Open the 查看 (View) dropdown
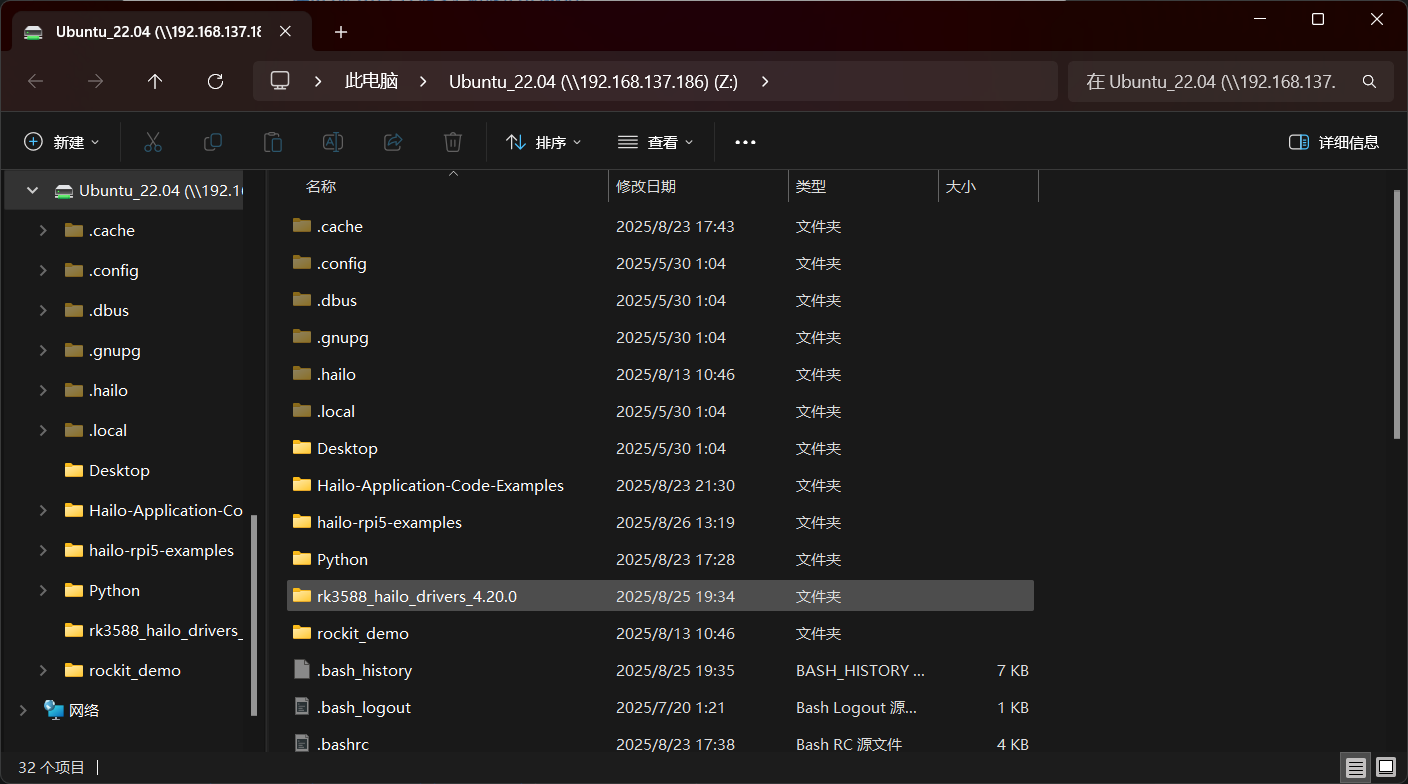The width and height of the screenshot is (1408, 784). click(x=655, y=141)
